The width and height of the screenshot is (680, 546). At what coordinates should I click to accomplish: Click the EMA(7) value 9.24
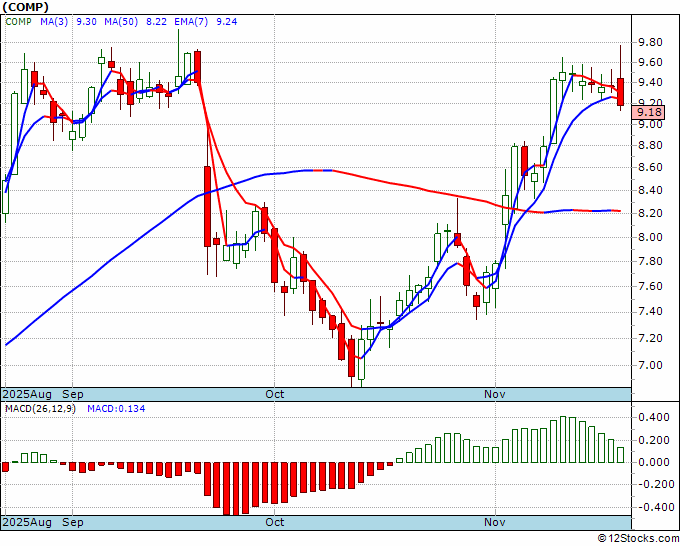click(x=226, y=22)
